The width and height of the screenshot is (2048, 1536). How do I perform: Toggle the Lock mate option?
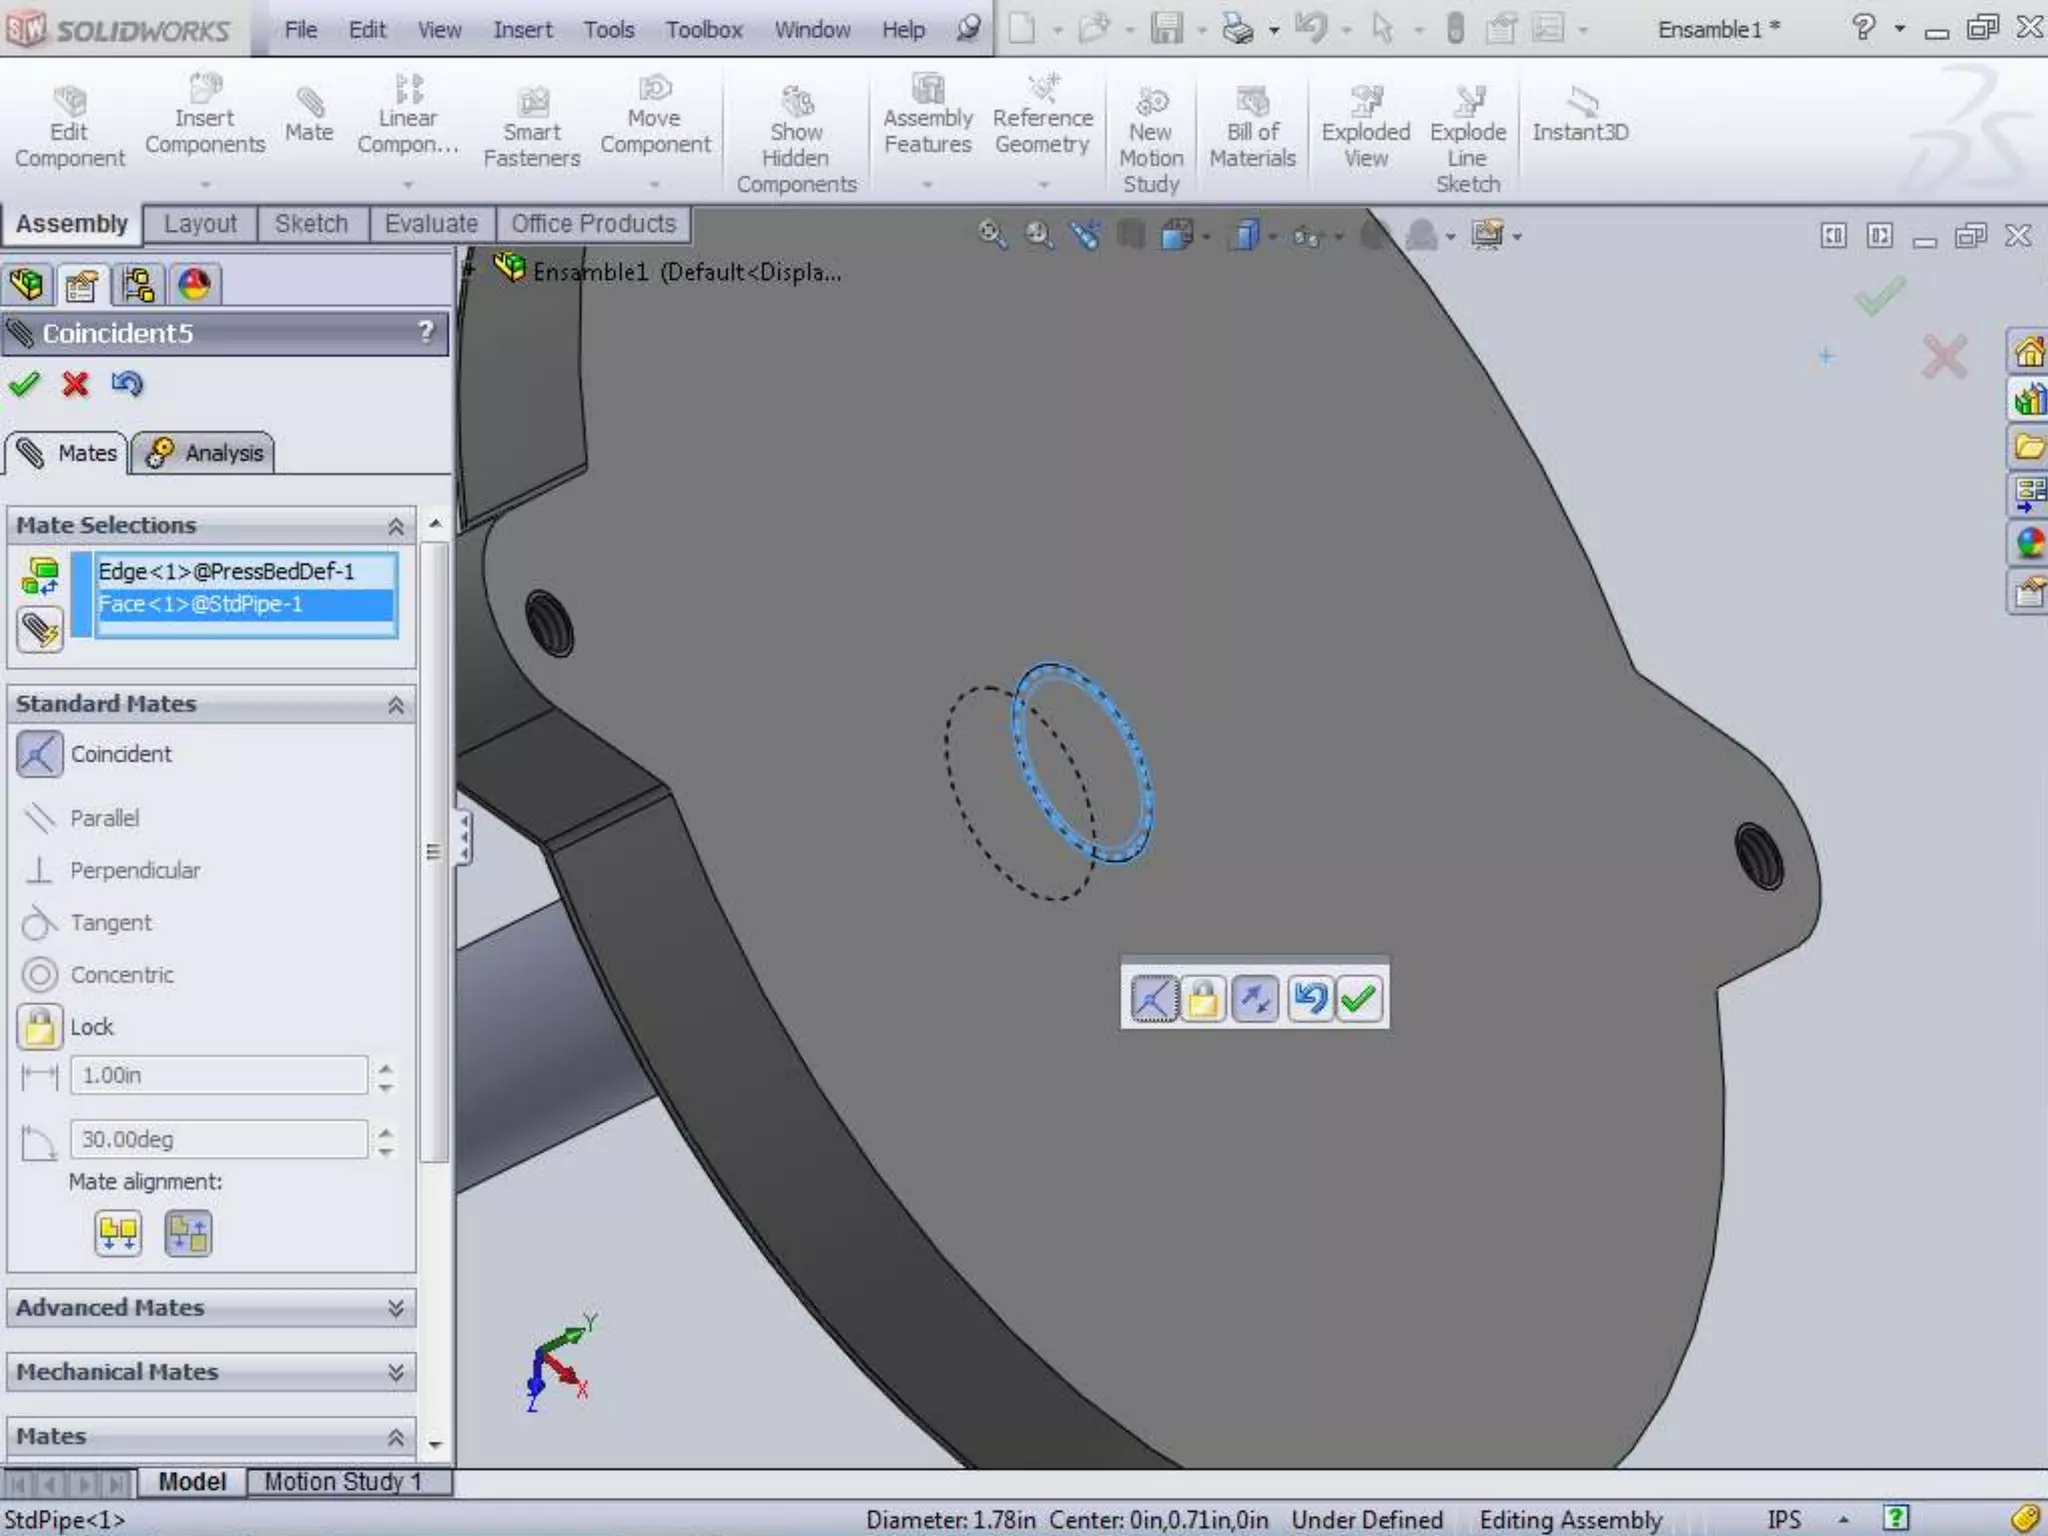click(x=40, y=1027)
